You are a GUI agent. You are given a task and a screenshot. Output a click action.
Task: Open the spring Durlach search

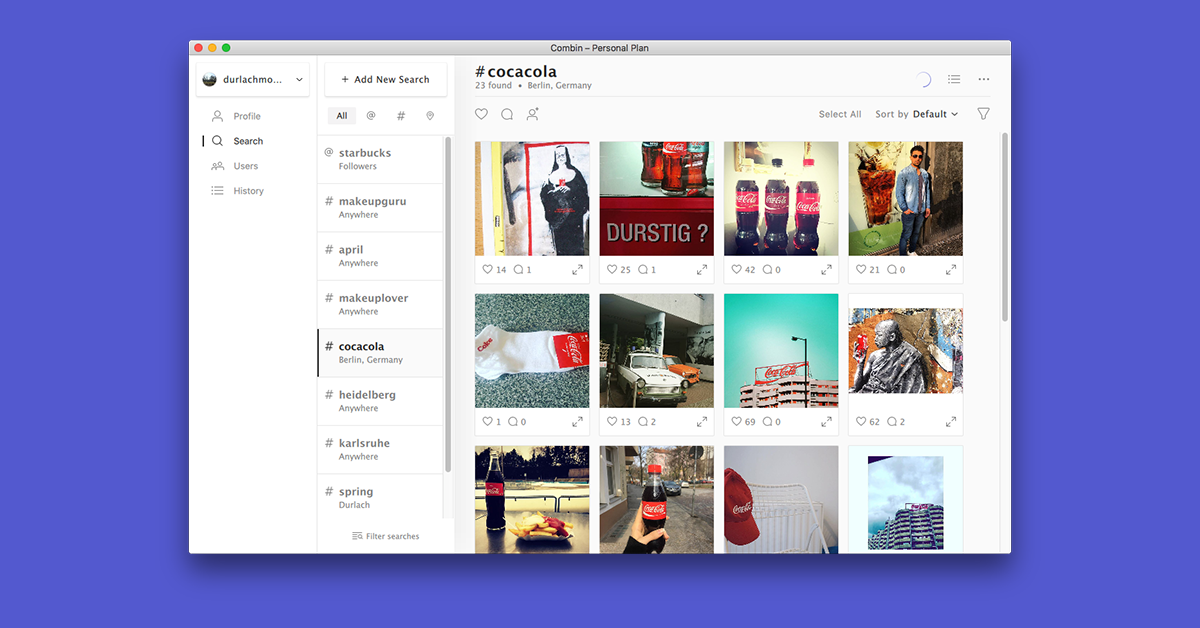pos(380,496)
